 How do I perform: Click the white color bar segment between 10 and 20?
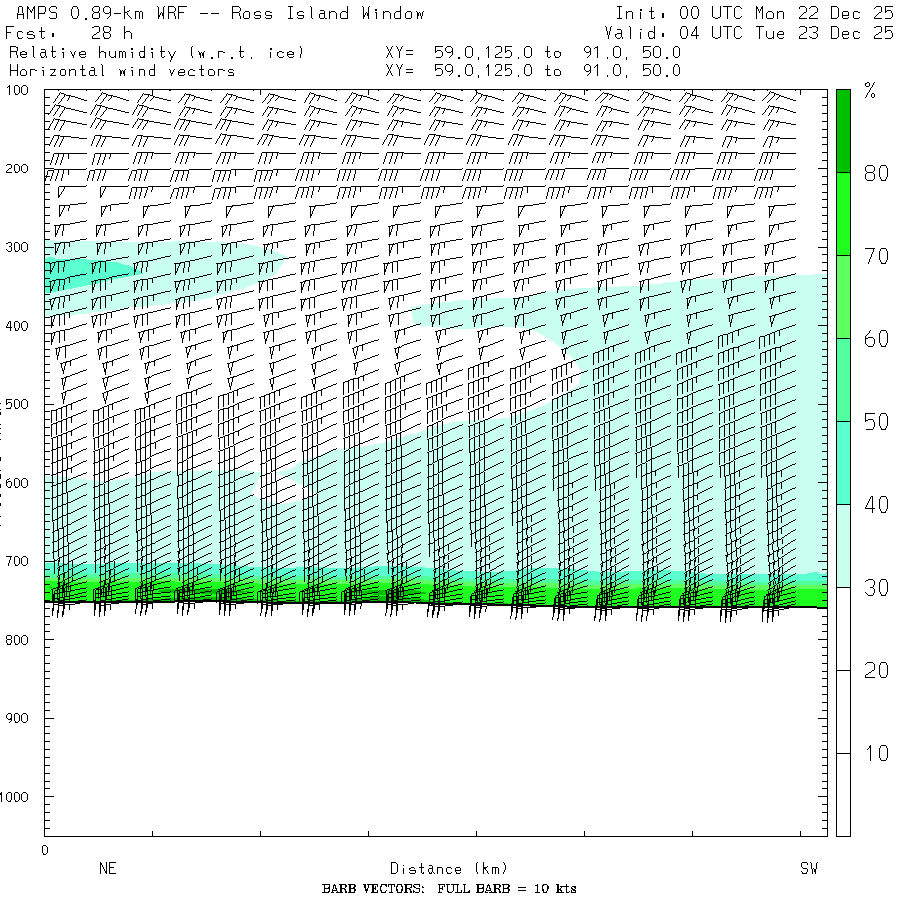click(x=843, y=712)
